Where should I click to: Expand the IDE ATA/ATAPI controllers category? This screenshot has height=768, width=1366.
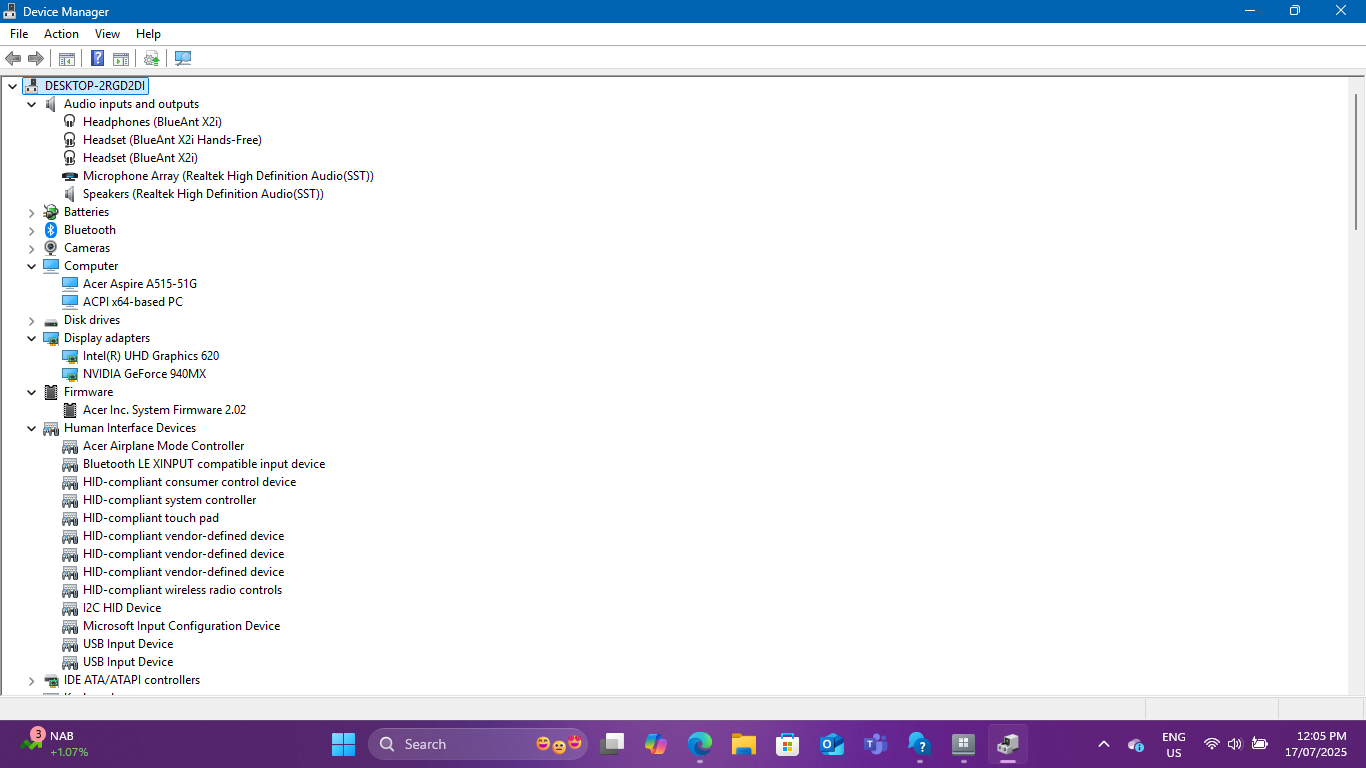click(x=32, y=680)
